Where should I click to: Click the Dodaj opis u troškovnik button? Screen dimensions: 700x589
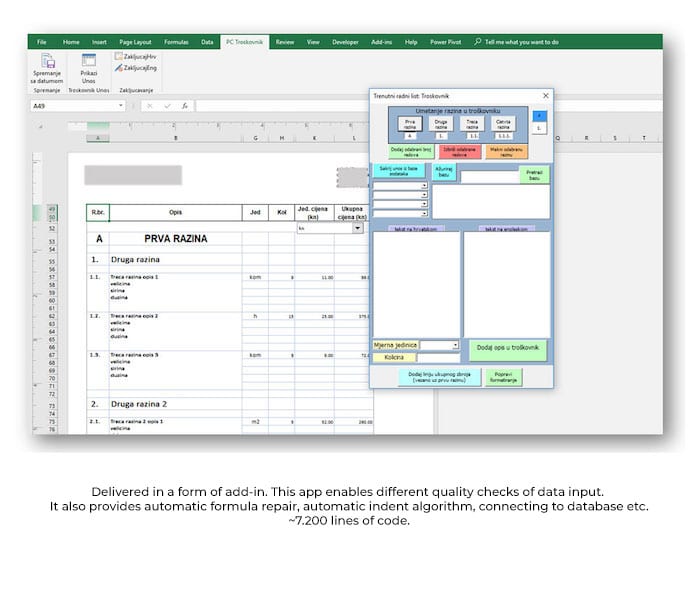(508, 350)
